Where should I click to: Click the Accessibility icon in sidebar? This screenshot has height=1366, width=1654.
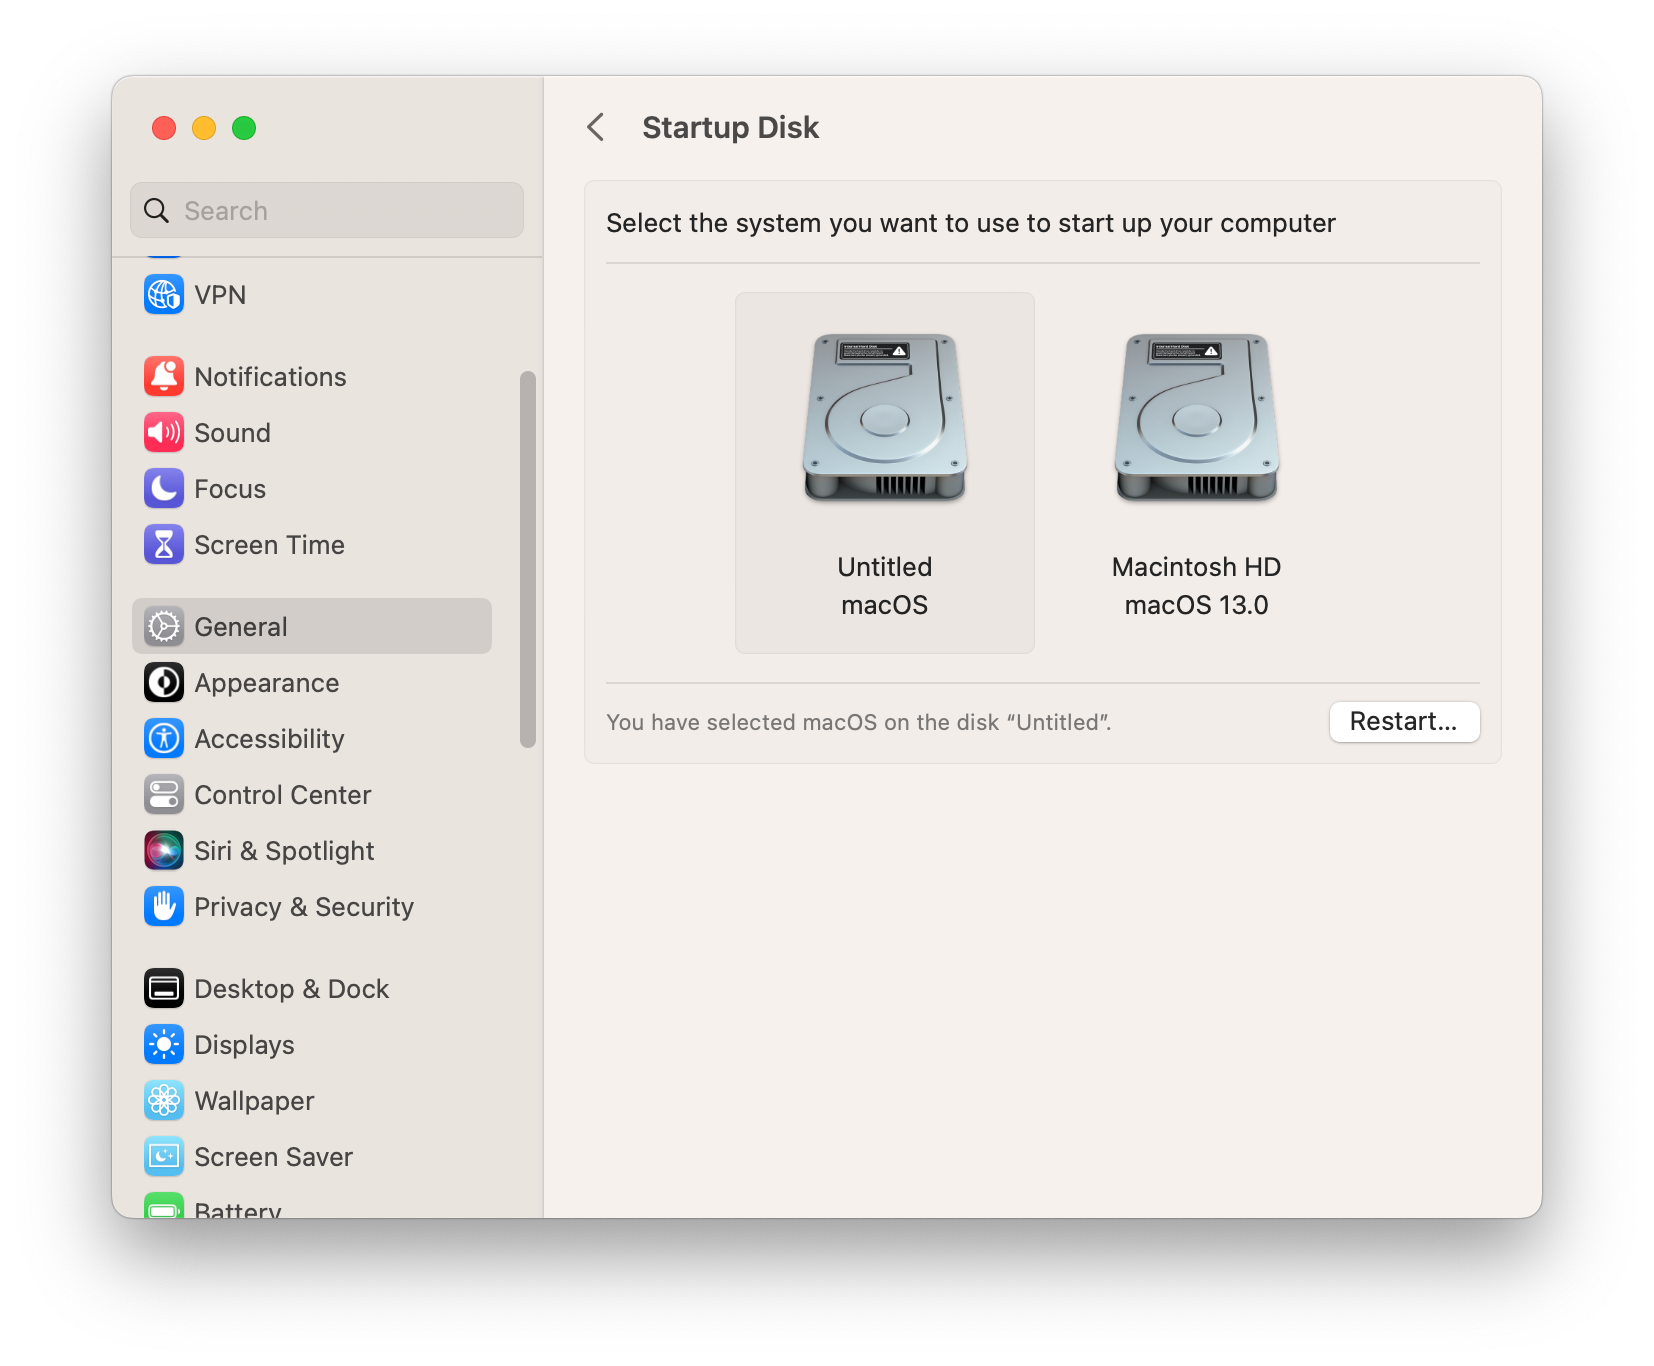pyautogui.click(x=164, y=739)
